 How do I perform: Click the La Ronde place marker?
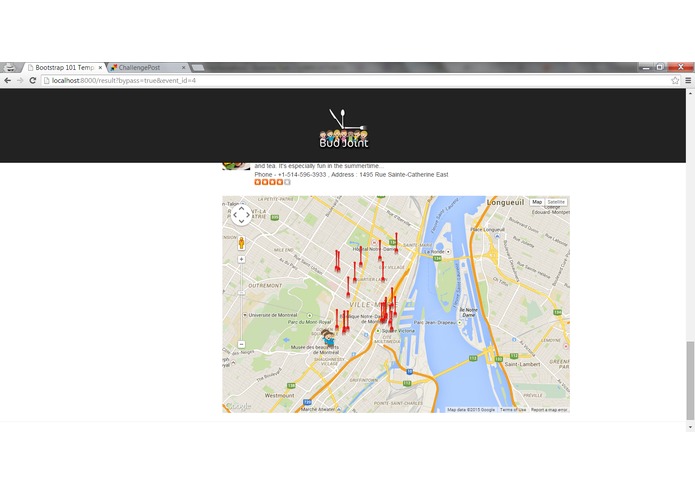[448, 252]
